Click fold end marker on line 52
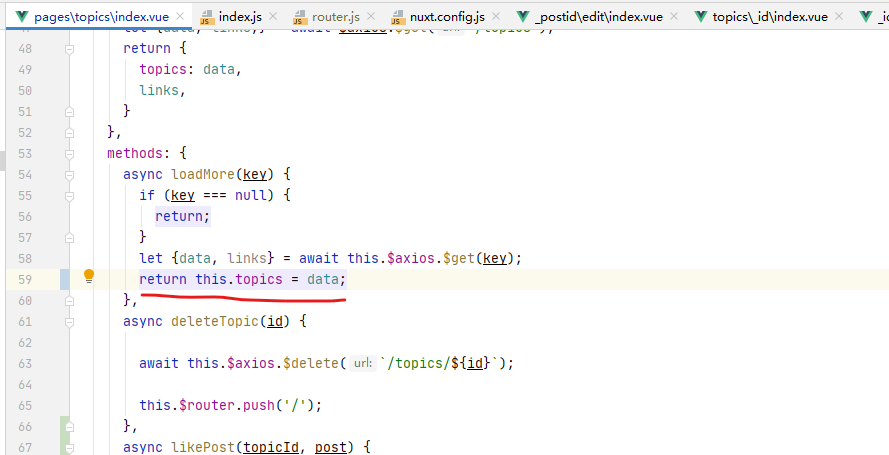 click(x=69, y=133)
